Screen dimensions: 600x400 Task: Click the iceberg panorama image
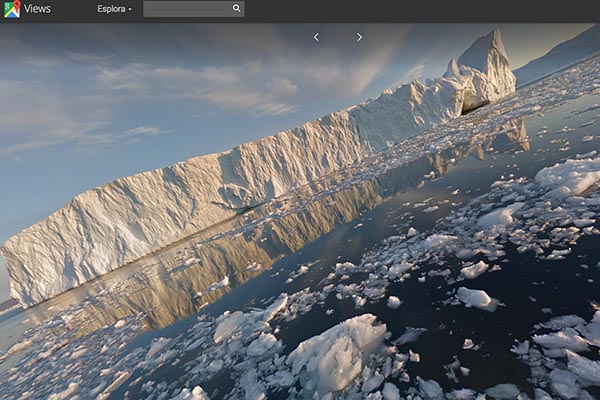(300, 211)
